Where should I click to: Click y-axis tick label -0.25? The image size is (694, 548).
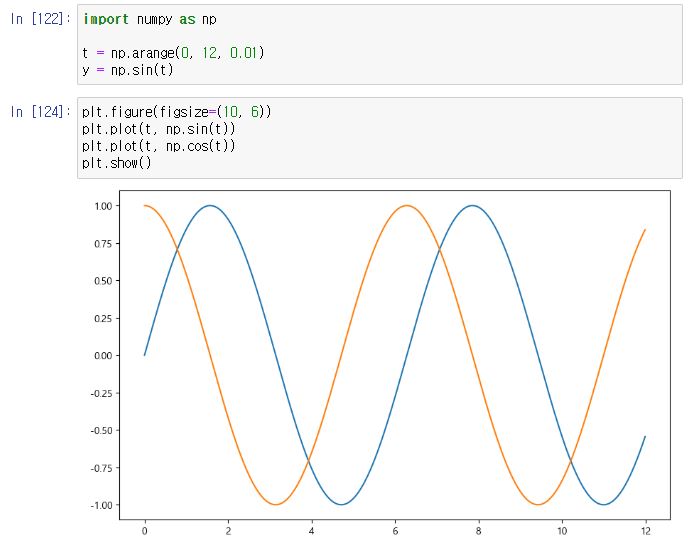(101, 393)
